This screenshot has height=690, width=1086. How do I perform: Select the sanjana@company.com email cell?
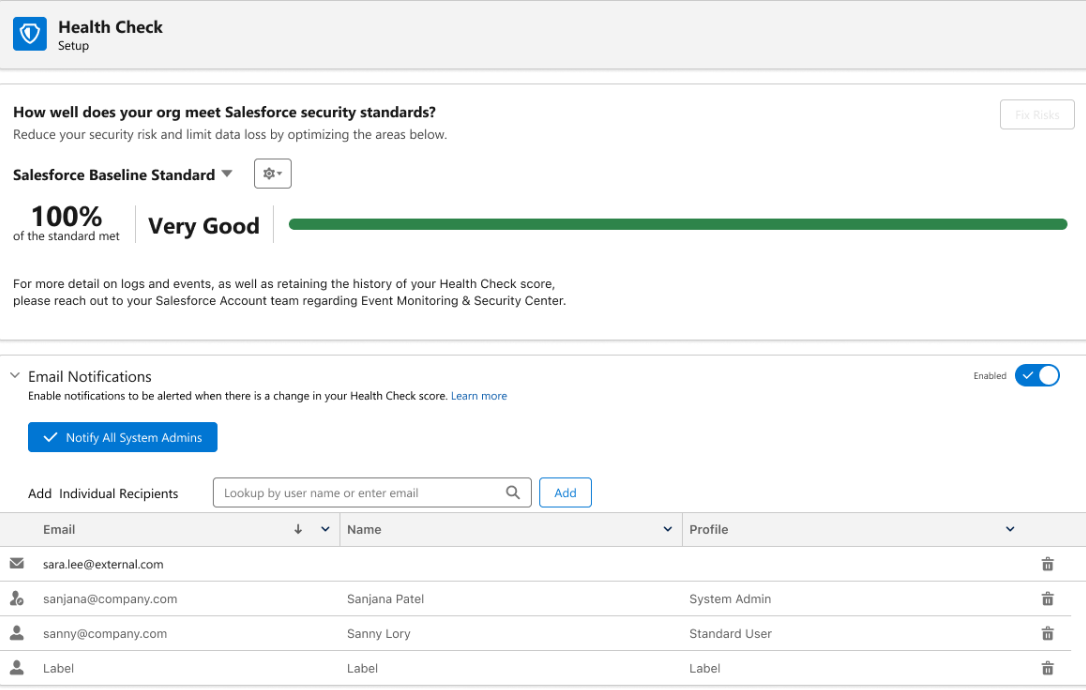[x=110, y=599]
